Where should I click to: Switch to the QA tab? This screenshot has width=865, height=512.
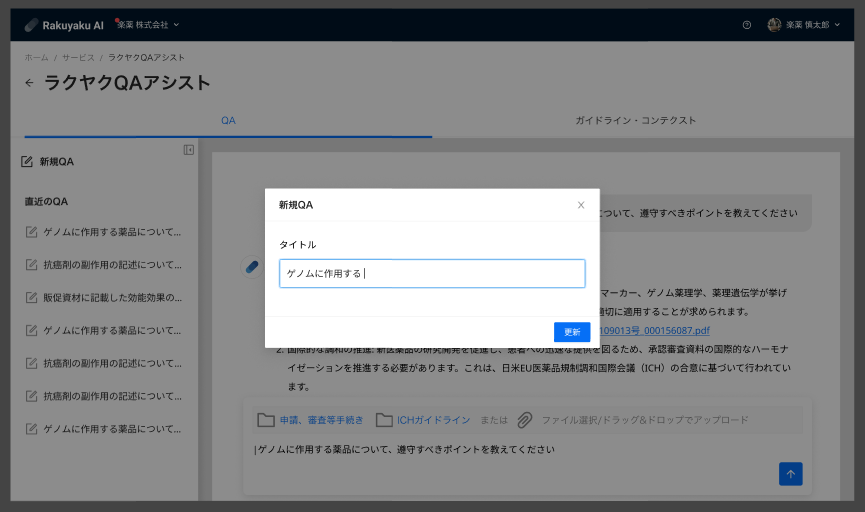coord(228,120)
